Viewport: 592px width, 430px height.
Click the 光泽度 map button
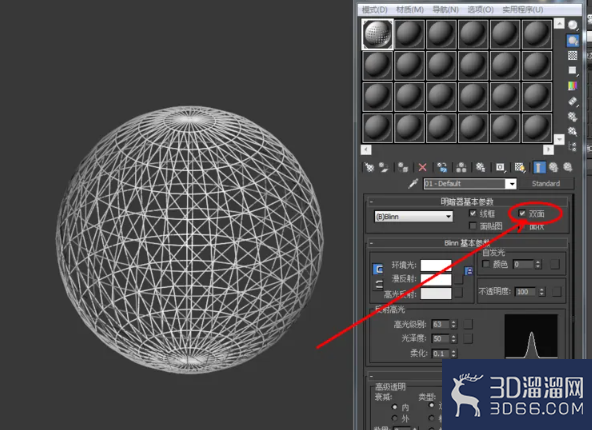(x=468, y=339)
